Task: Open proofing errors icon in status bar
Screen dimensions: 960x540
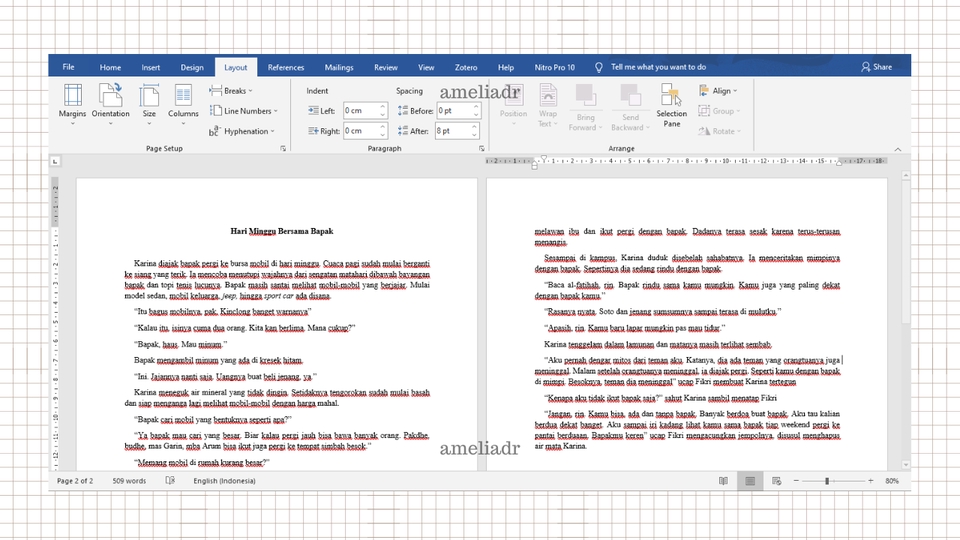Action: click(x=170, y=481)
